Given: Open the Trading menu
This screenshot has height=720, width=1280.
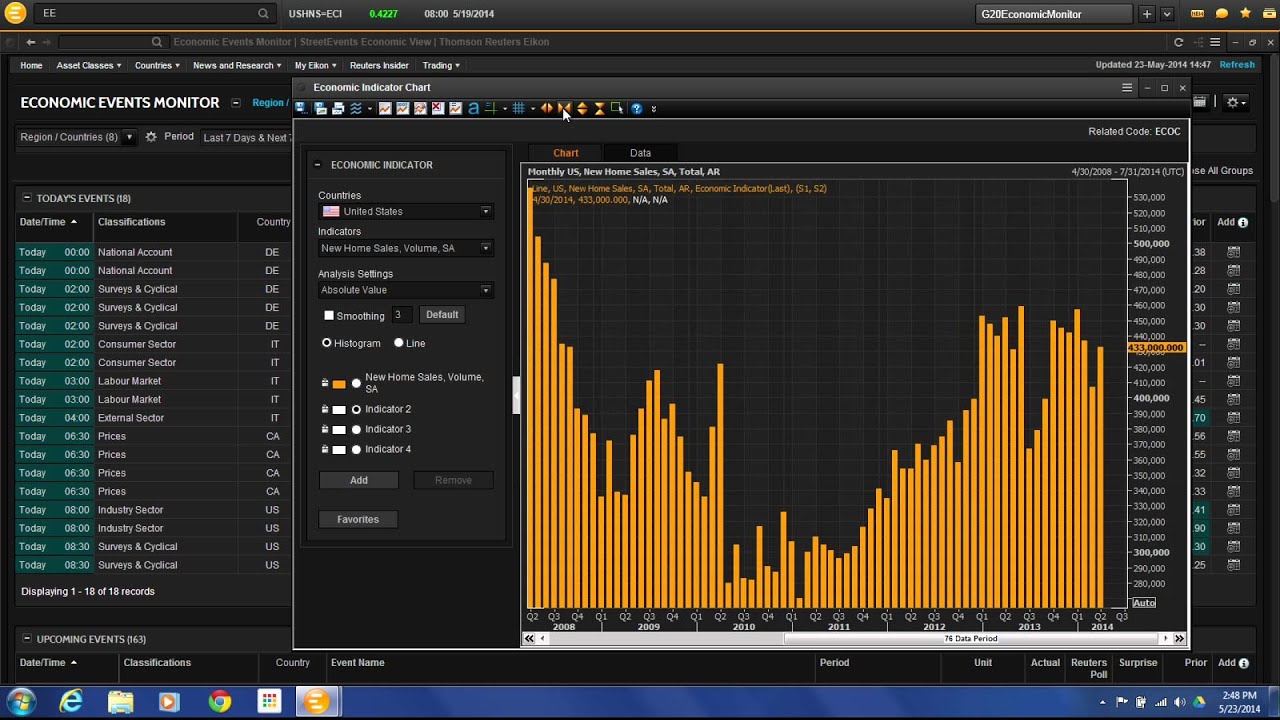Looking at the screenshot, I should [x=441, y=65].
